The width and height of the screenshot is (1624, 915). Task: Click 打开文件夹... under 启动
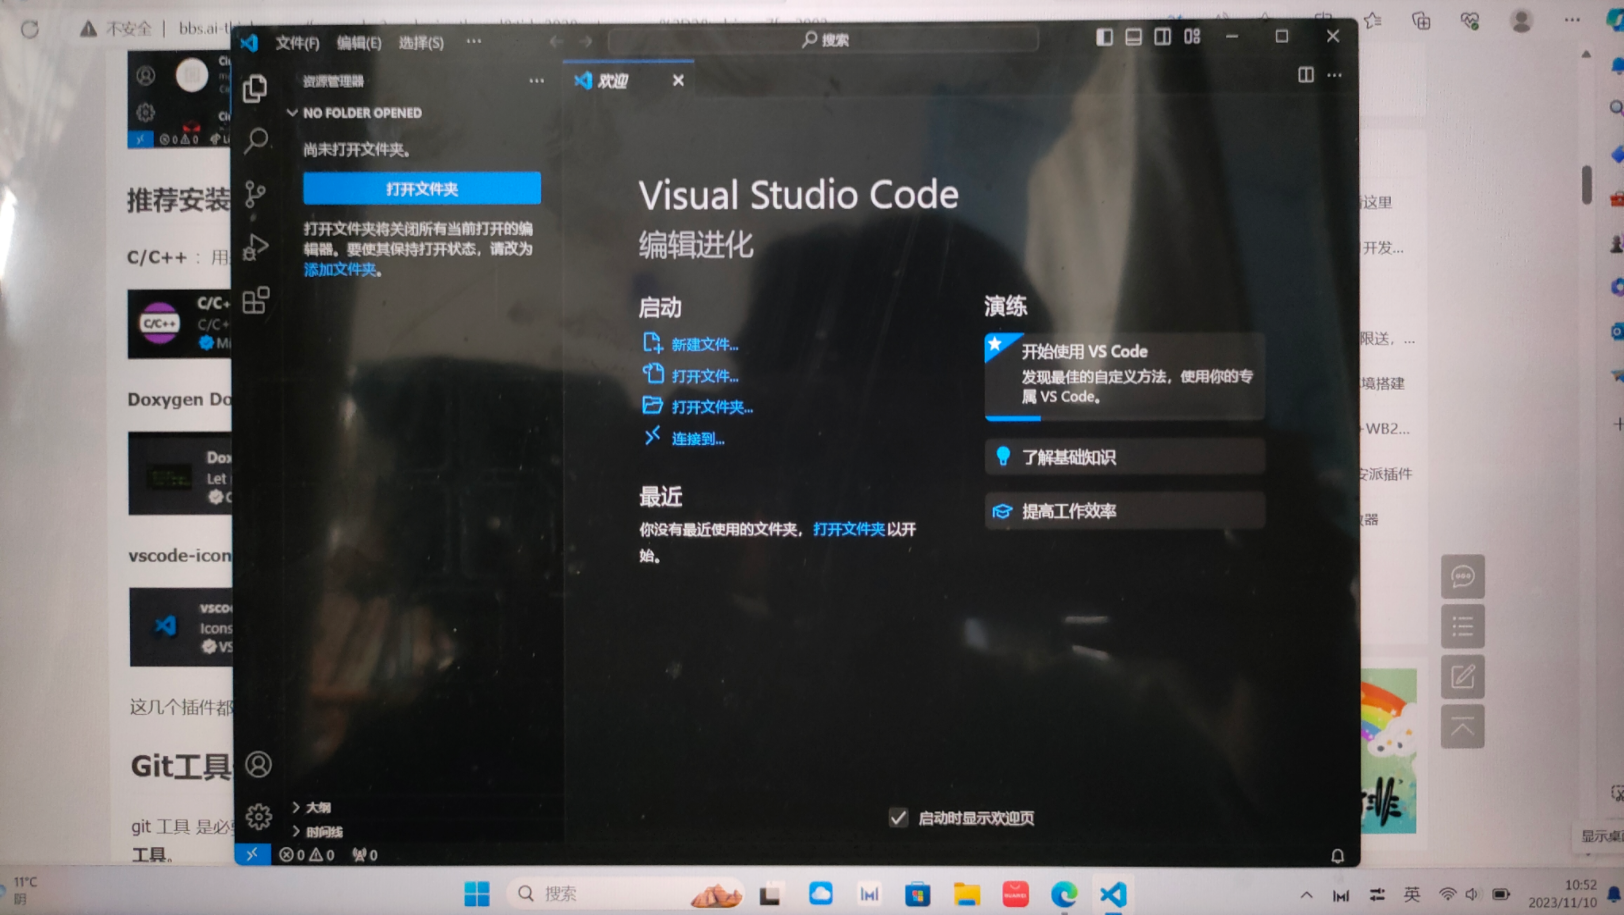[x=699, y=407]
